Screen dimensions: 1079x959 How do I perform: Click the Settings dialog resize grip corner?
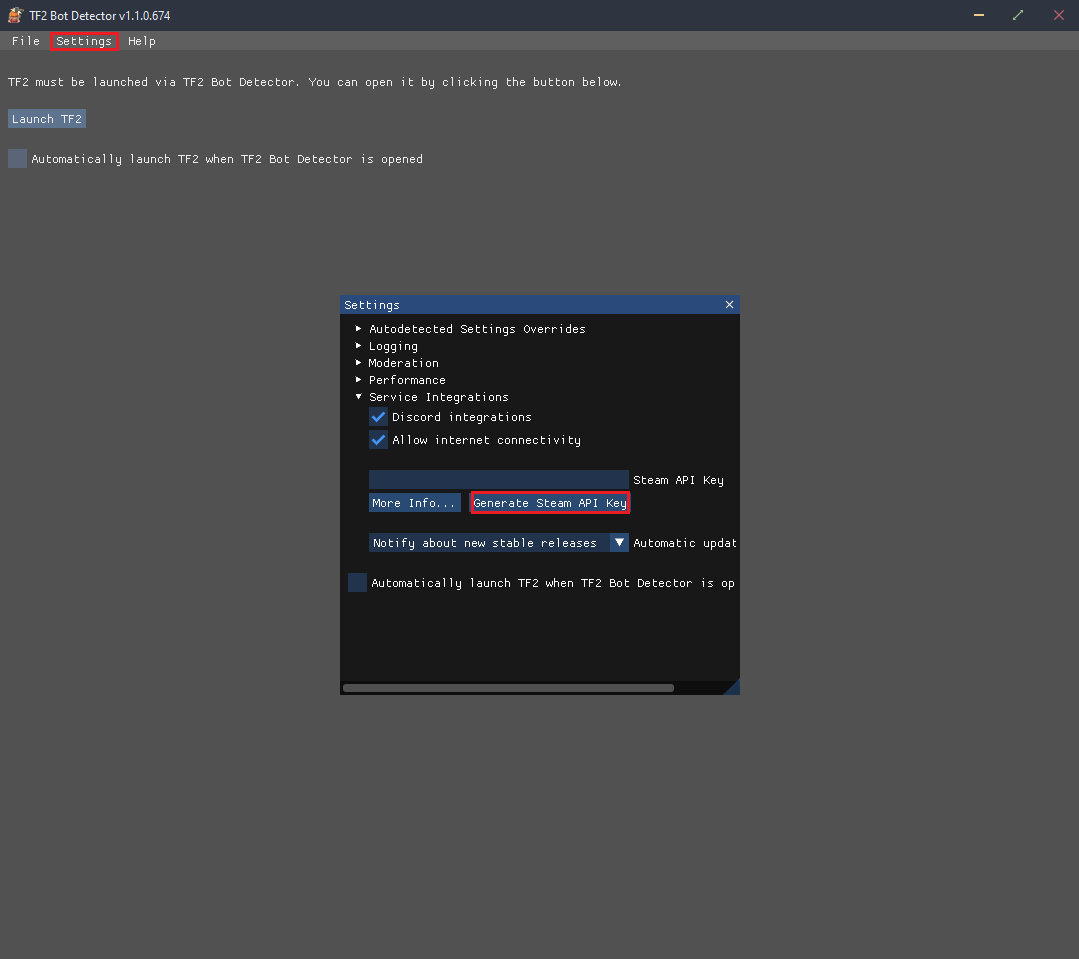[x=734, y=689]
